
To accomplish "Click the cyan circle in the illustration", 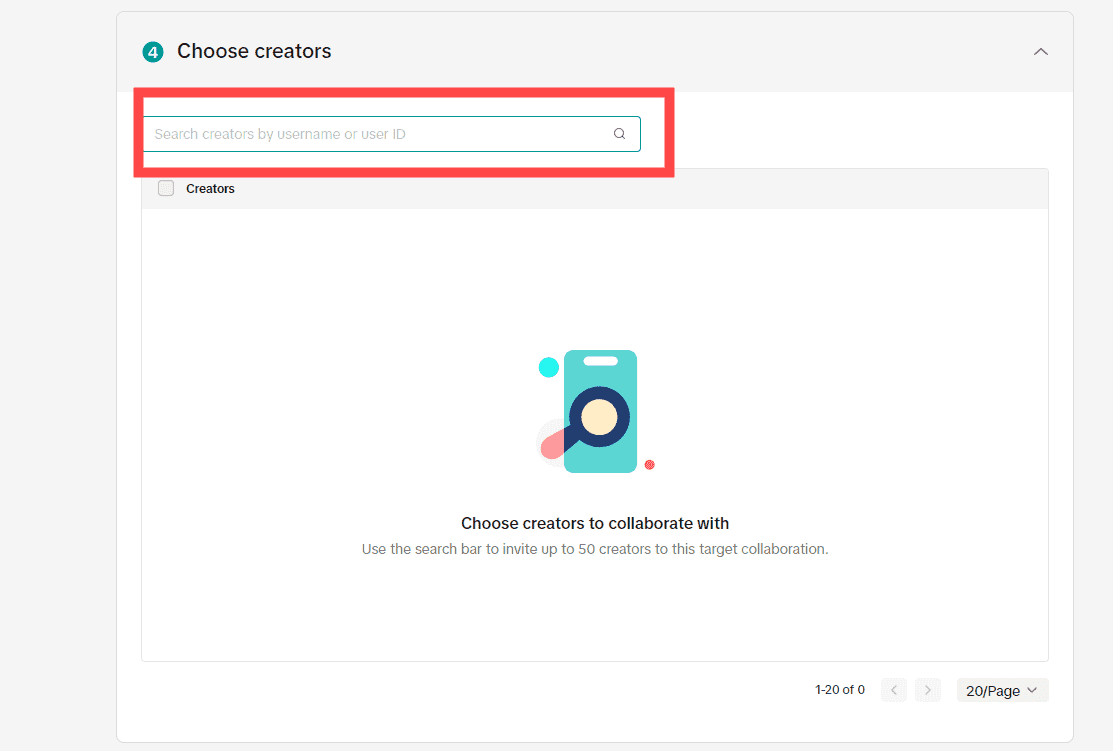I will (x=549, y=367).
